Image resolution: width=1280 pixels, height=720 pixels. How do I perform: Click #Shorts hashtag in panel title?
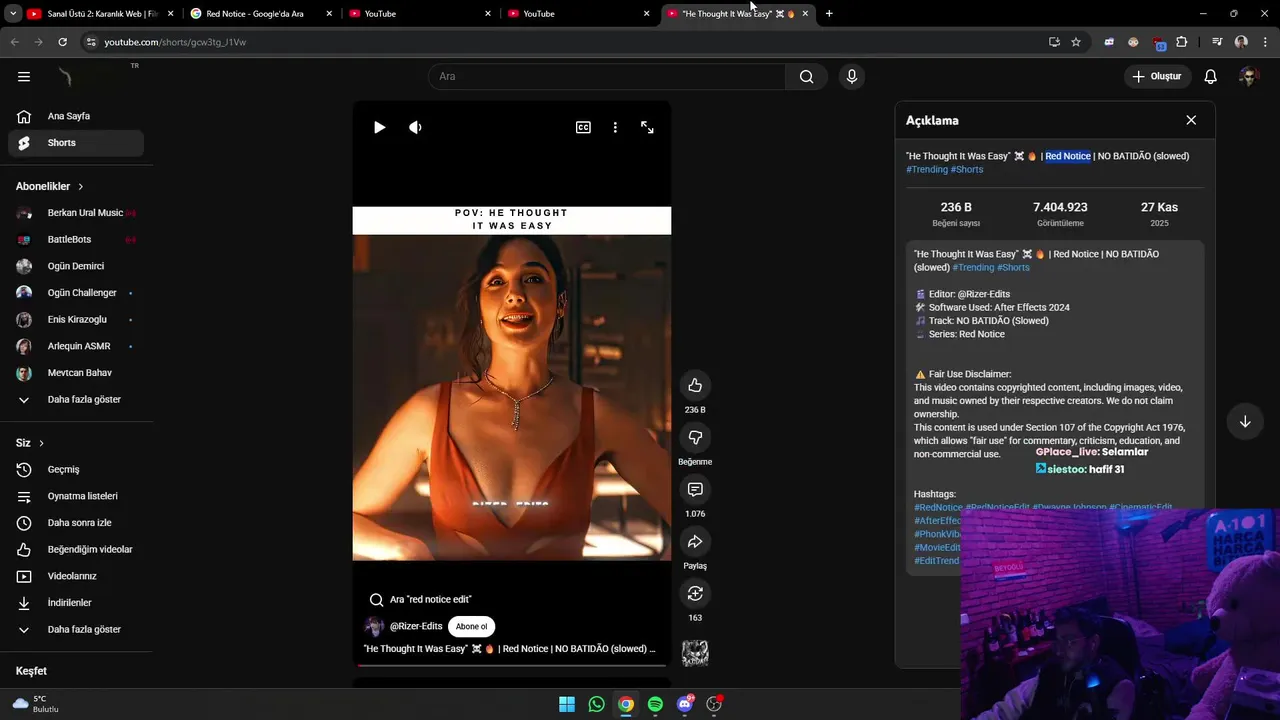967,169
